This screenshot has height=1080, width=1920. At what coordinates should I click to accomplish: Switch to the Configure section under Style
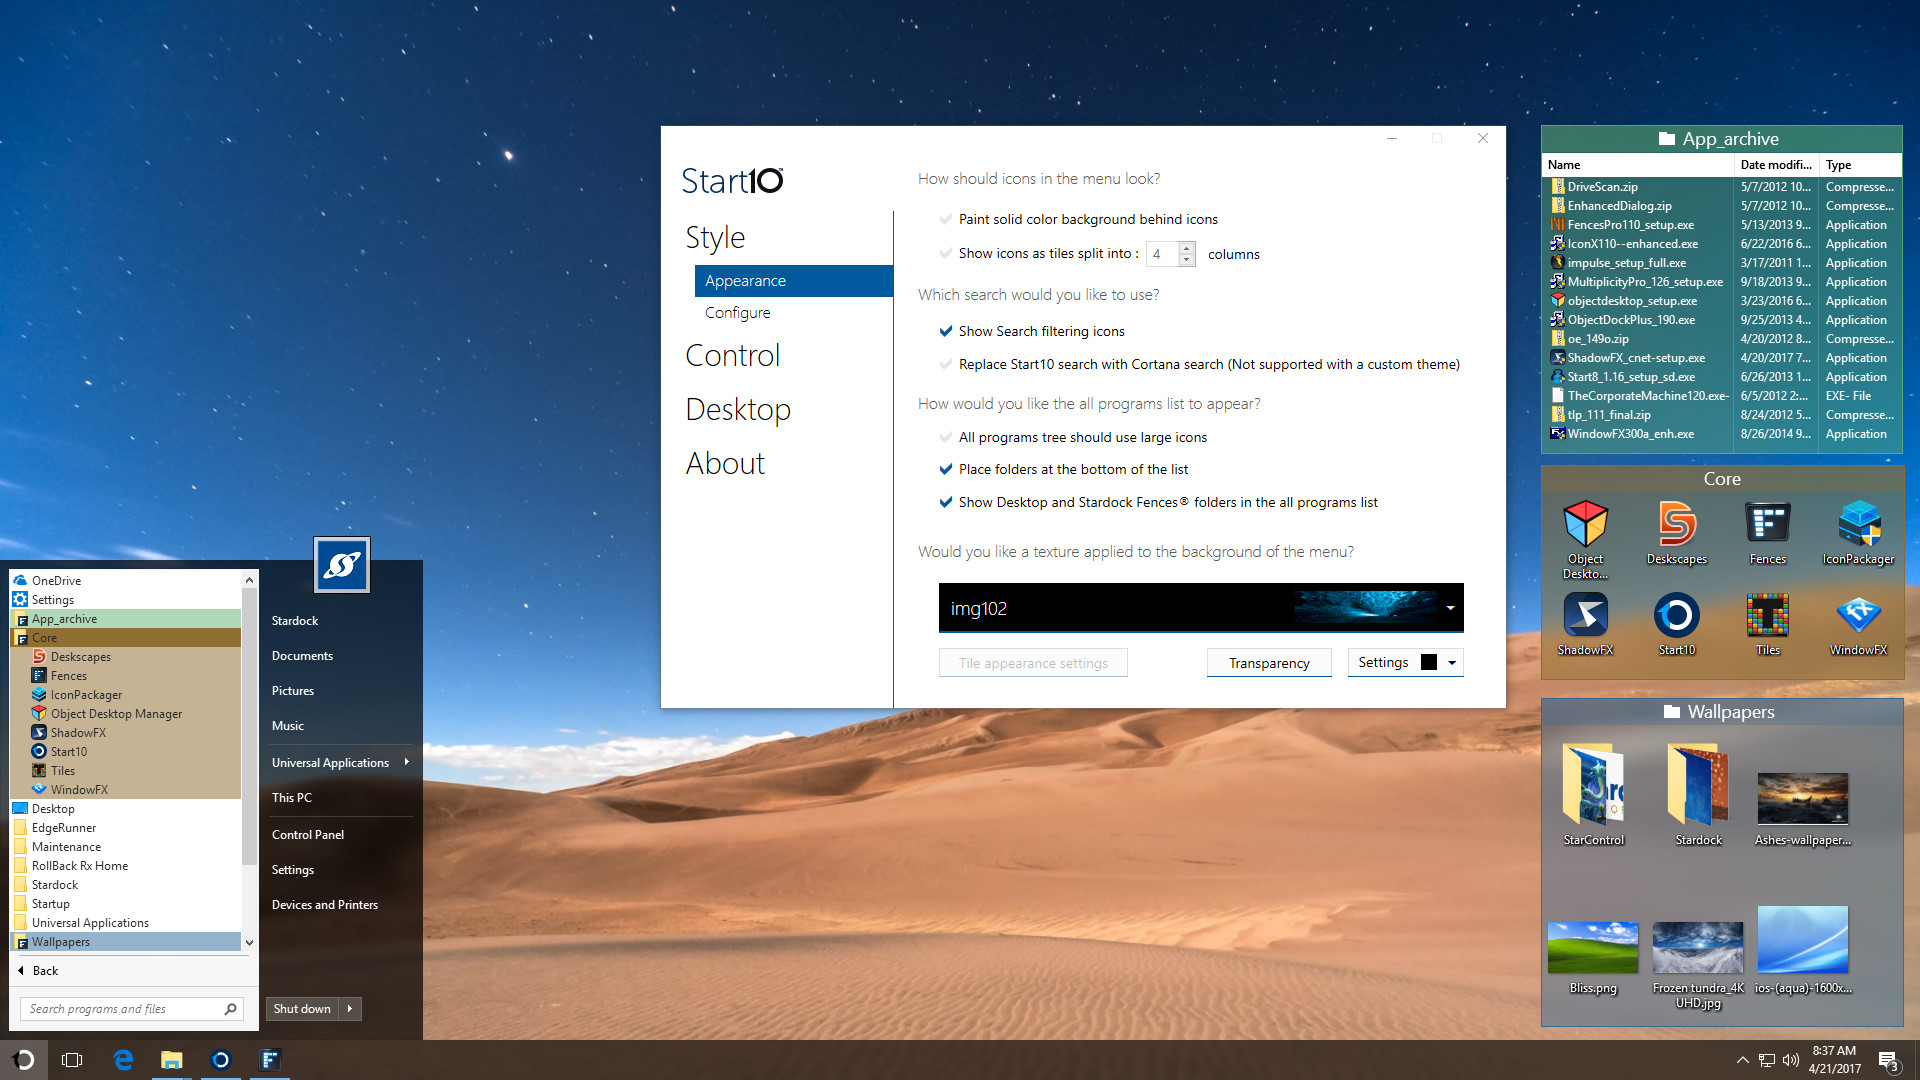pyautogui.click(x=737, y=312)
